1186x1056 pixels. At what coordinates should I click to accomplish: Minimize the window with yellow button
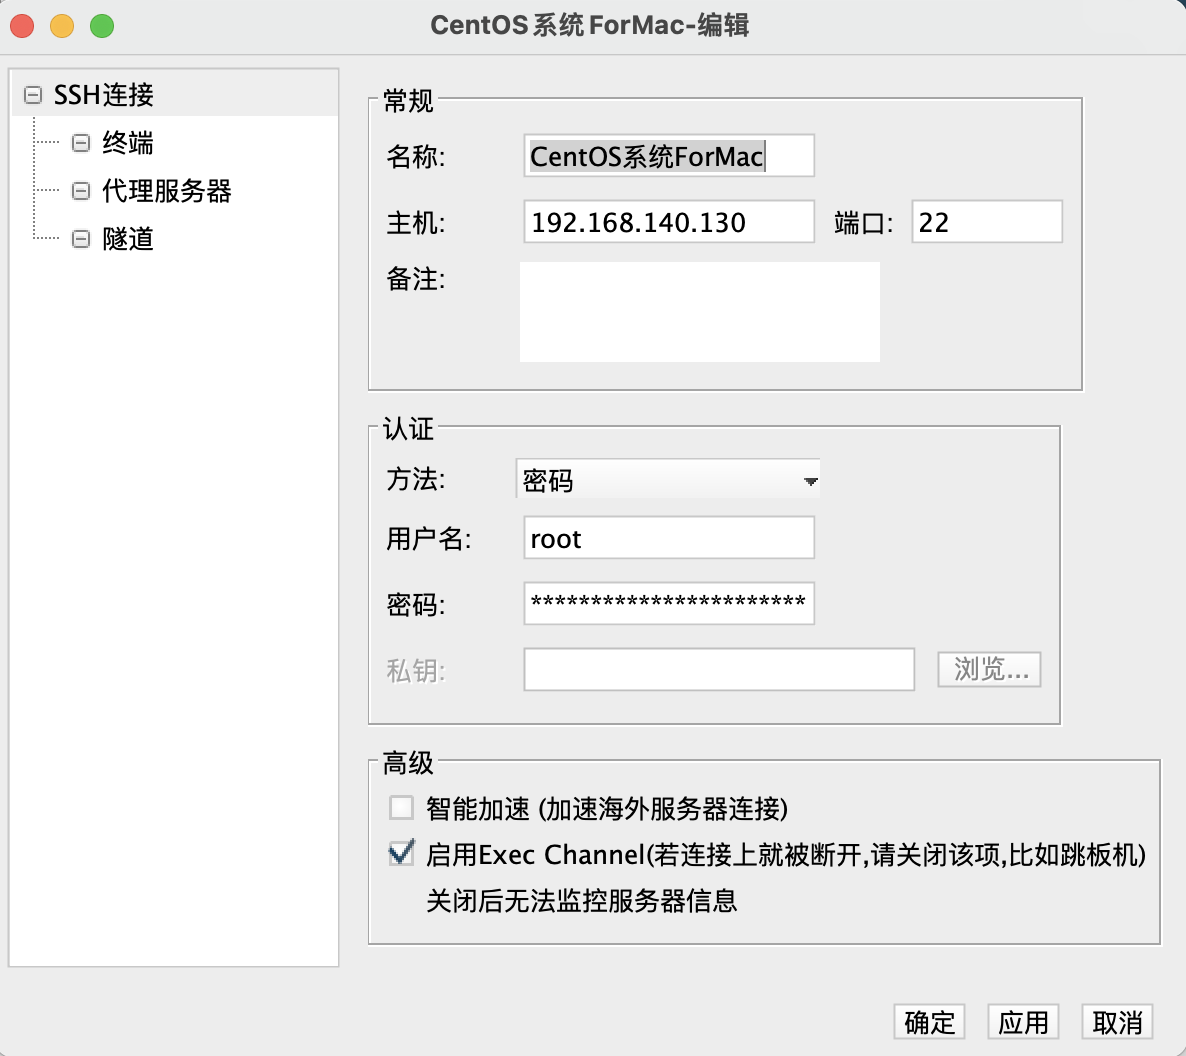[62, 26]
